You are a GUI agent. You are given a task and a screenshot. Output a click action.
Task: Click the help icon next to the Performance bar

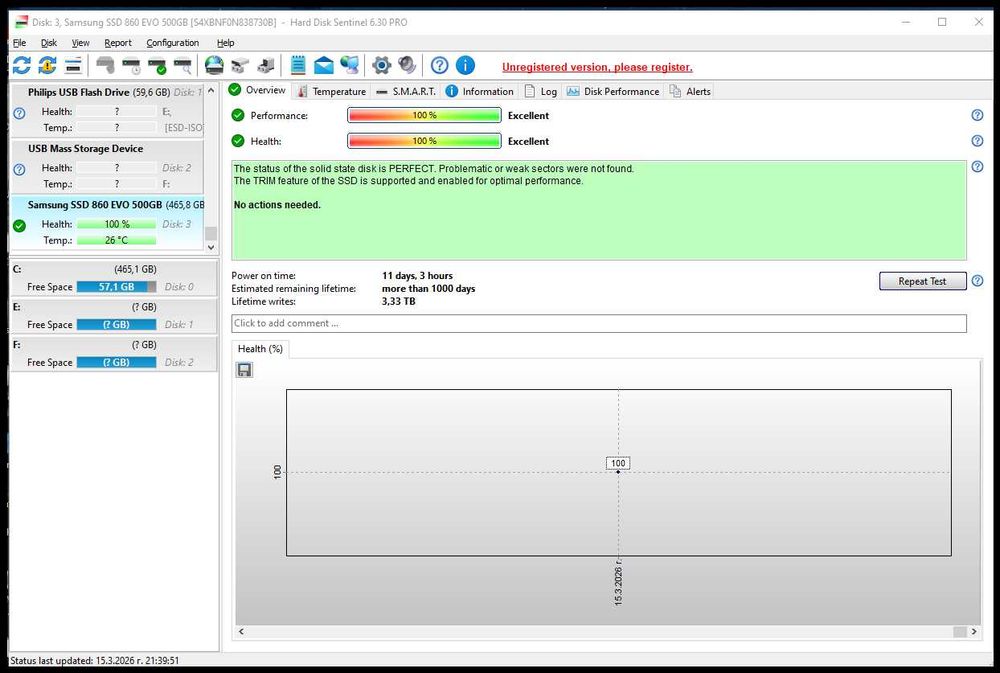(x=977, y=115)
